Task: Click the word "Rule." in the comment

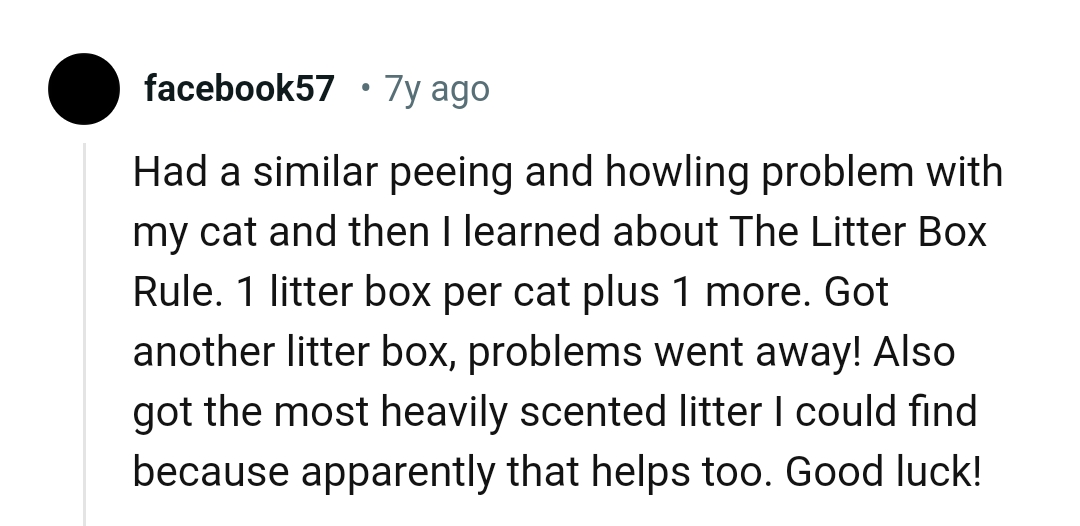Action: 175,292
